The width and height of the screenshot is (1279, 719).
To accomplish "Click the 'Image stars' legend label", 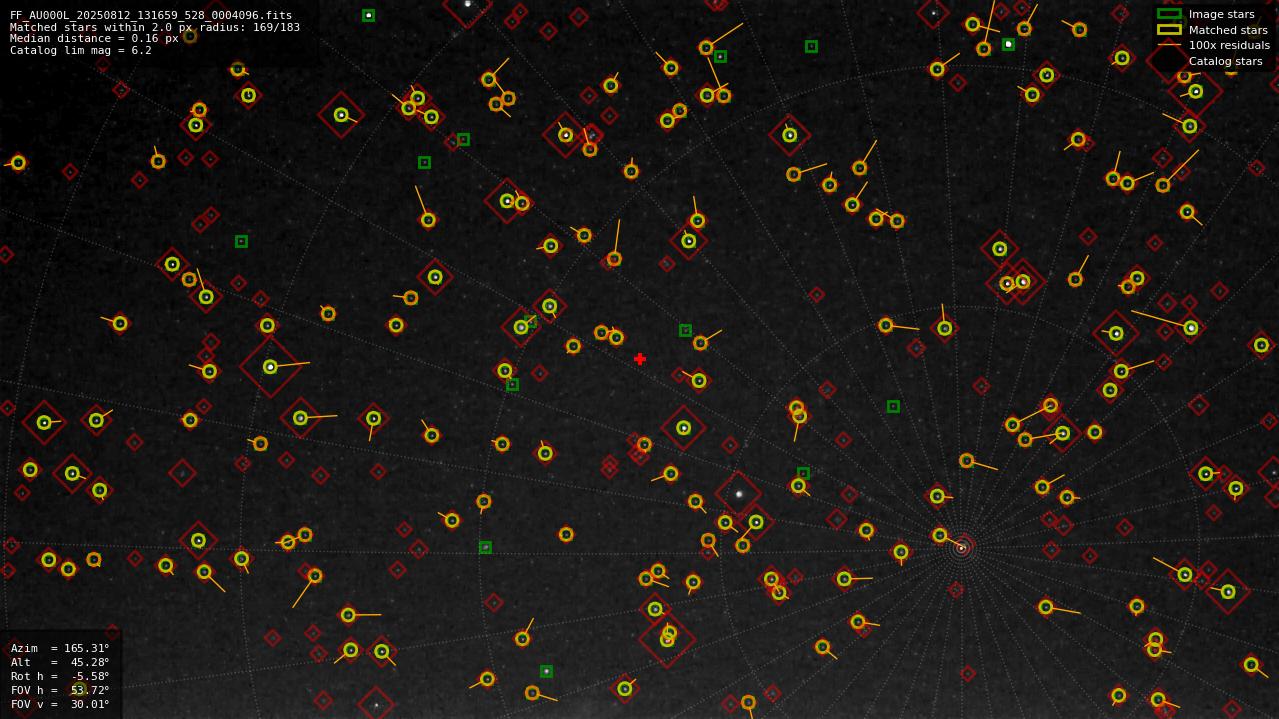I will [x=1221, y=14].
